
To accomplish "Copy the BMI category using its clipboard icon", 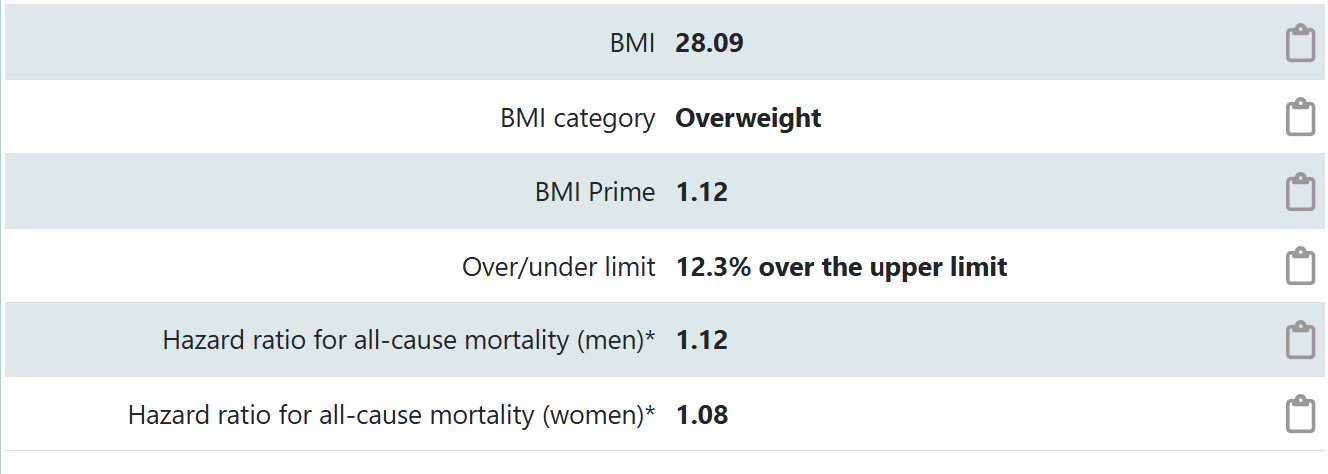I will (1300, 117).
